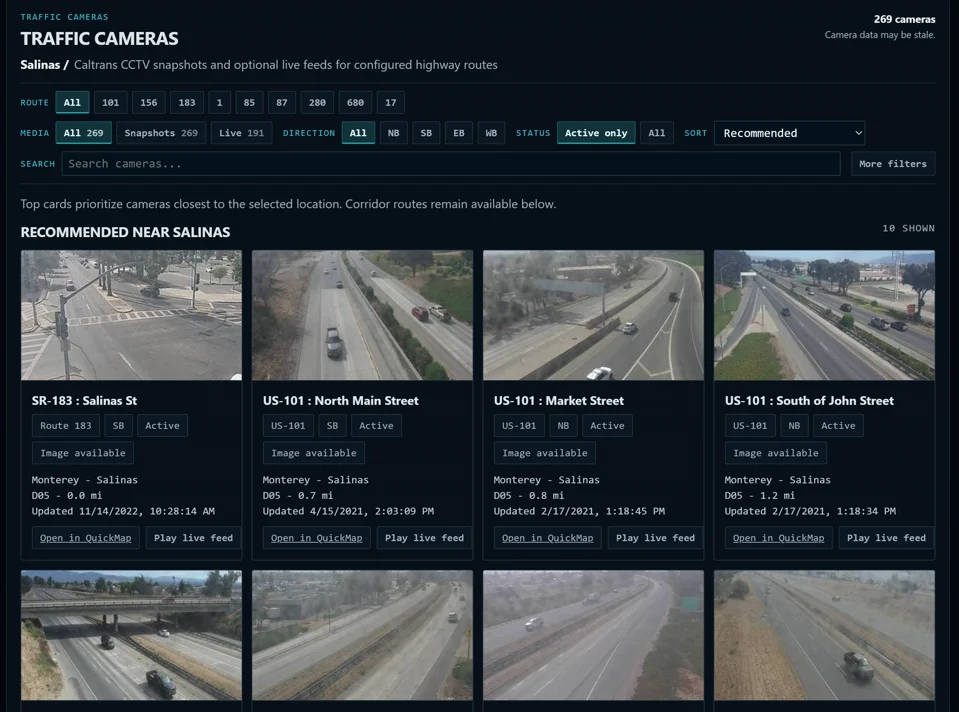The height and width of the screenshot is (712, 959).
Task: Click the Search cameras input field
Action: pos(451,164)
